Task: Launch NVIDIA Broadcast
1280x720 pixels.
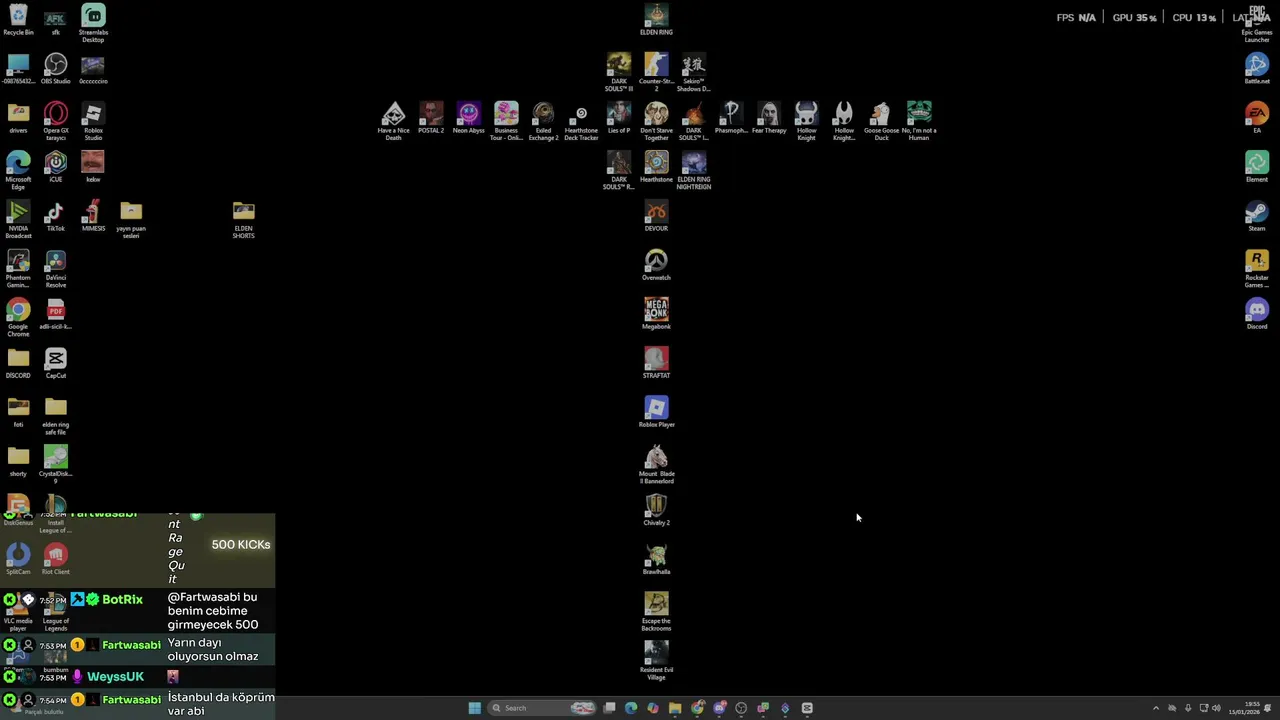Action: coord(18,219)
